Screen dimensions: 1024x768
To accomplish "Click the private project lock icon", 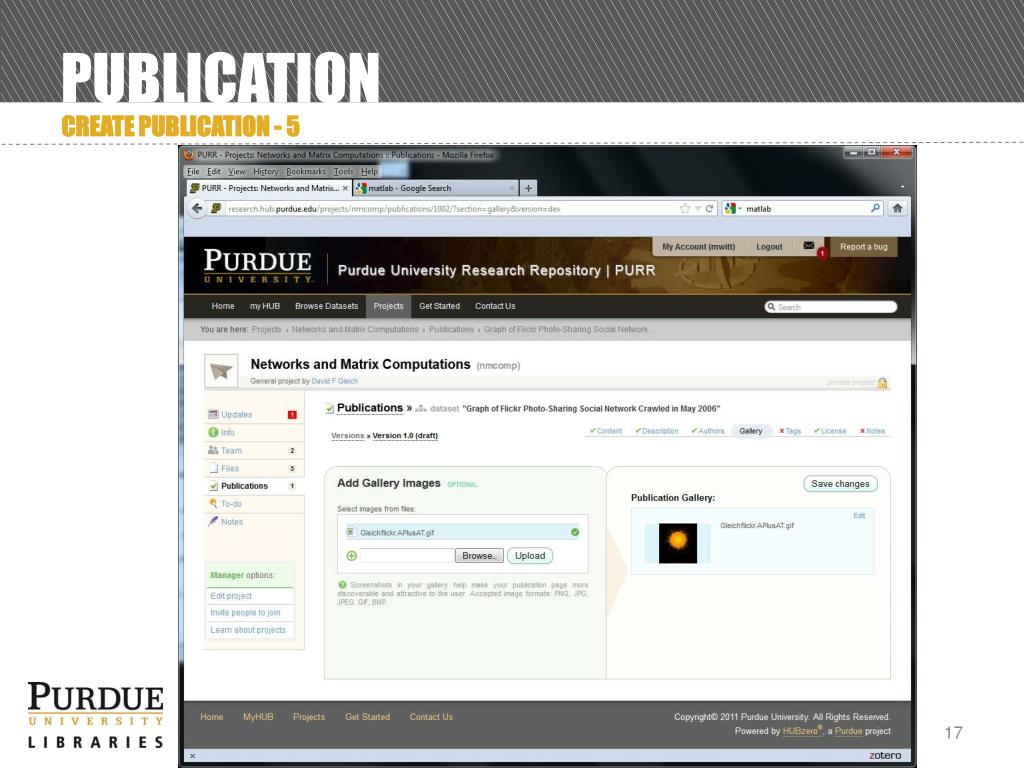I will (882, 383).
